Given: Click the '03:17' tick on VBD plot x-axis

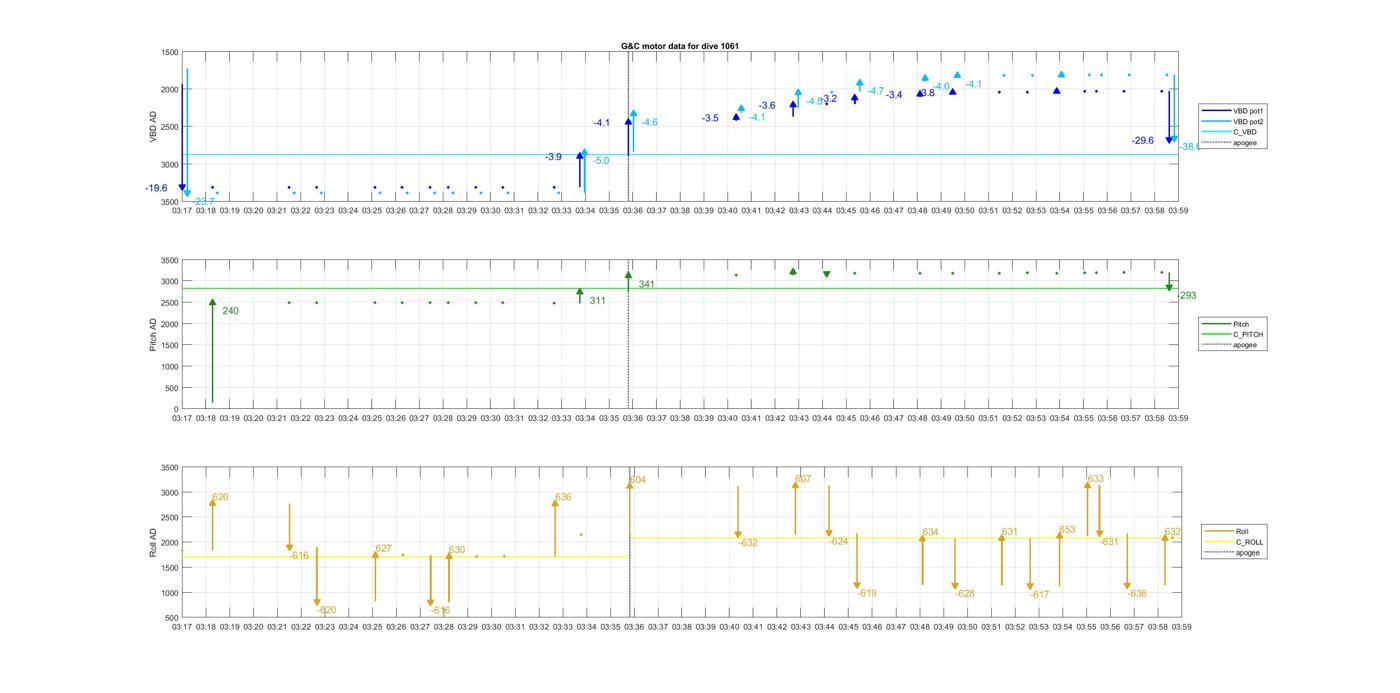Looking at the screenshot, I should point(182,211).
